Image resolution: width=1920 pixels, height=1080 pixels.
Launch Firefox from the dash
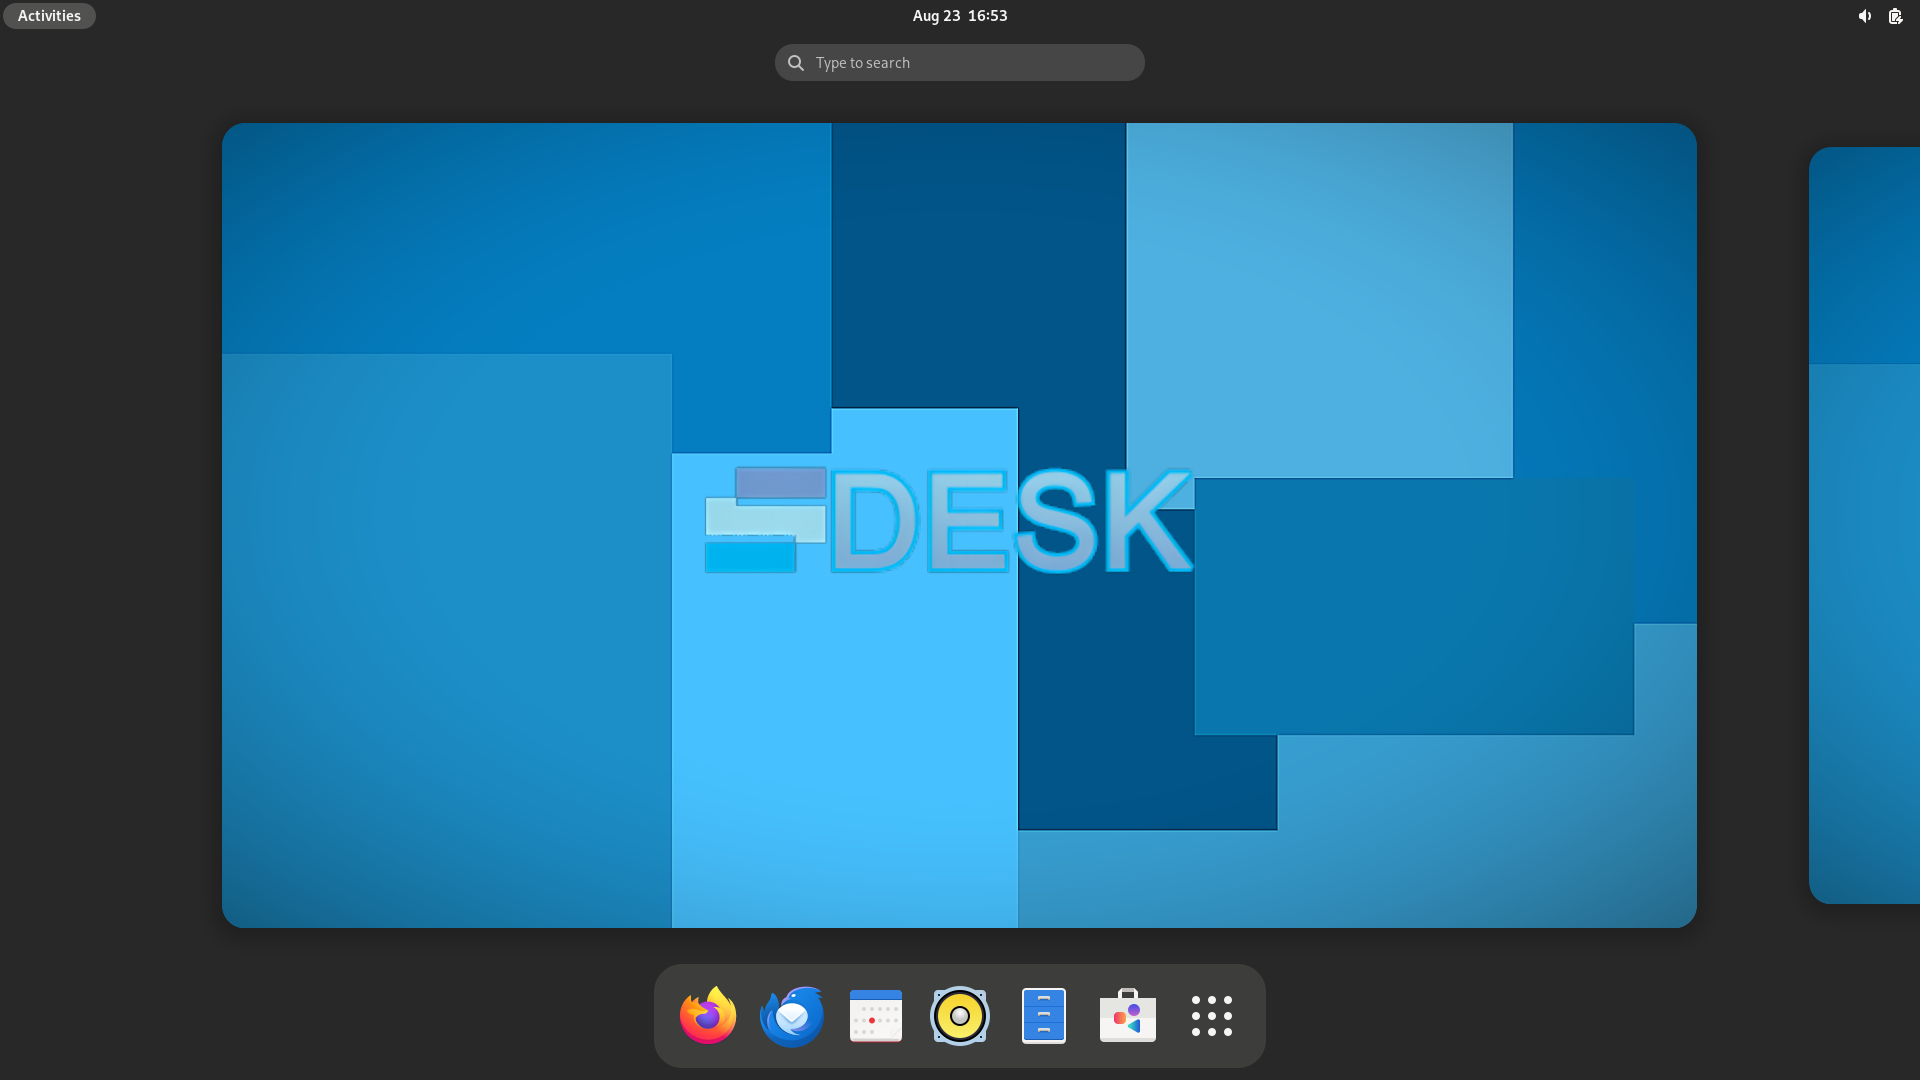(708, 1015)
